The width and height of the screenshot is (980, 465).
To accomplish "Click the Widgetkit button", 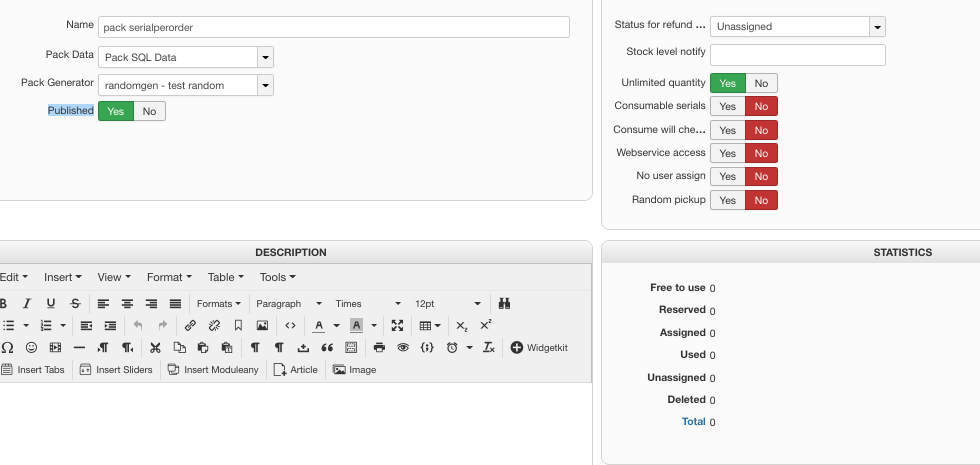I will (540, 347).
